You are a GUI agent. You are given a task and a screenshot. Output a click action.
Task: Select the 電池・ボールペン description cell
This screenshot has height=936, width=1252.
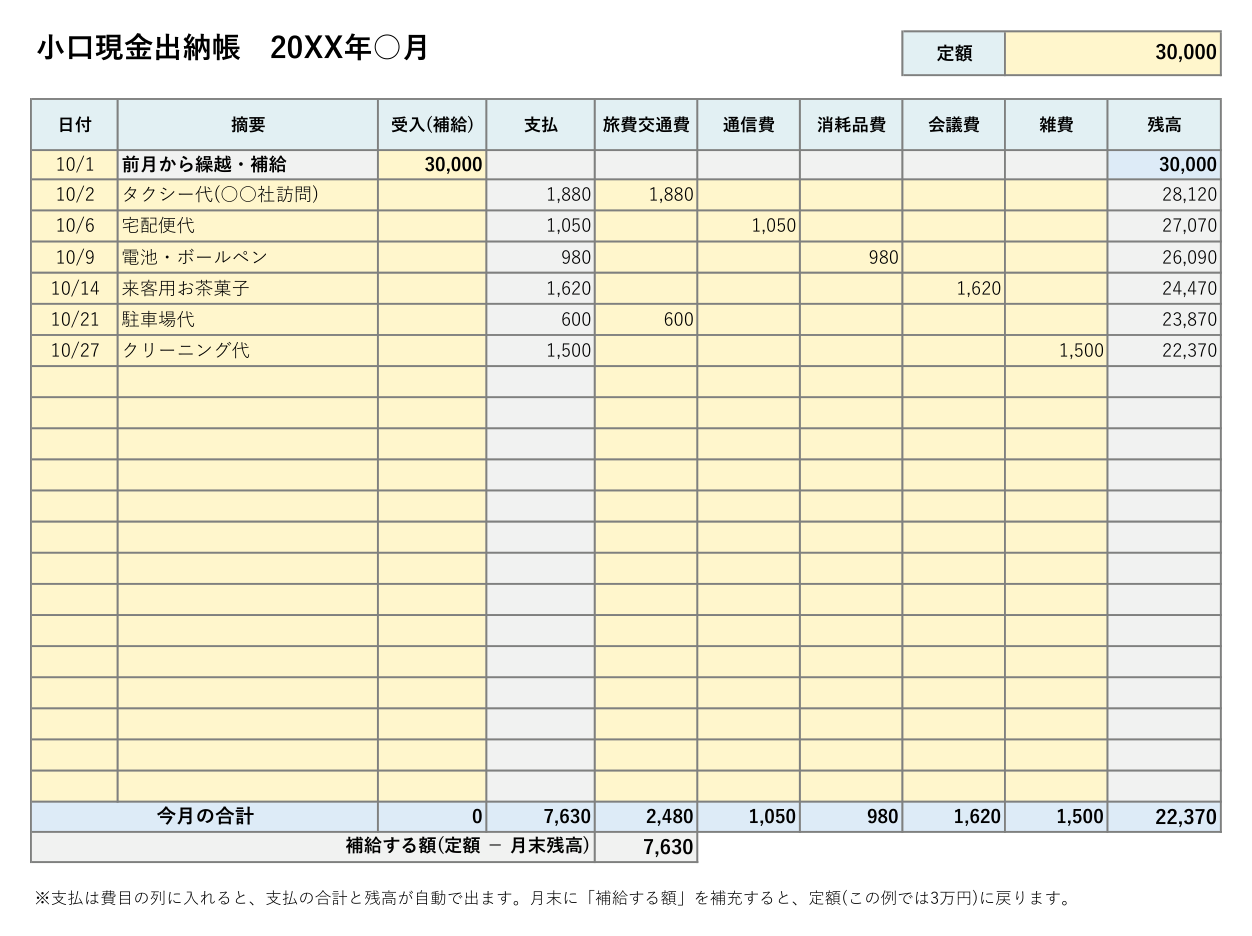click(x=248, y=257)
